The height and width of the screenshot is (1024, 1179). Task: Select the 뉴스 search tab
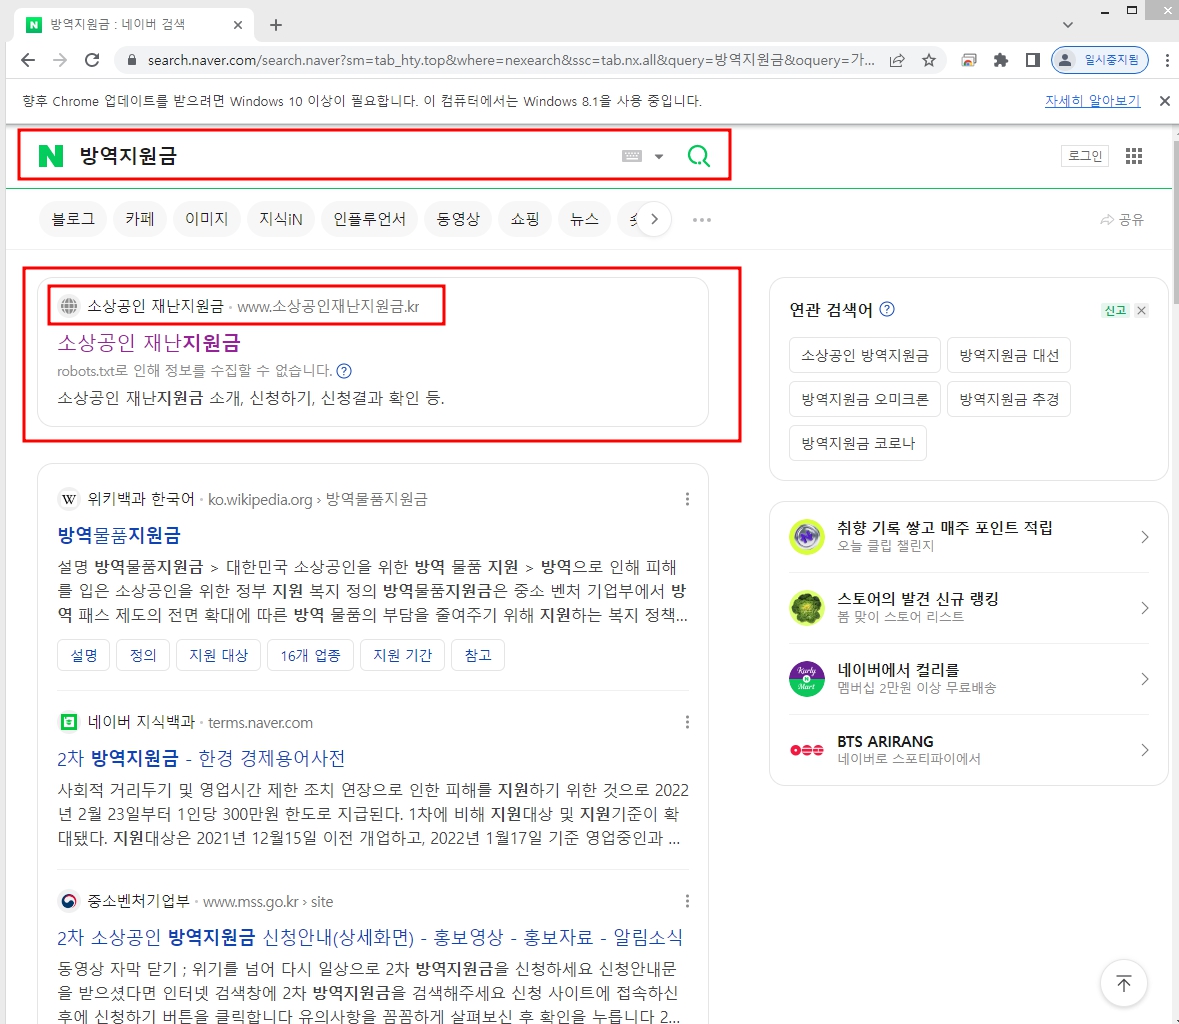pos(584,219)
